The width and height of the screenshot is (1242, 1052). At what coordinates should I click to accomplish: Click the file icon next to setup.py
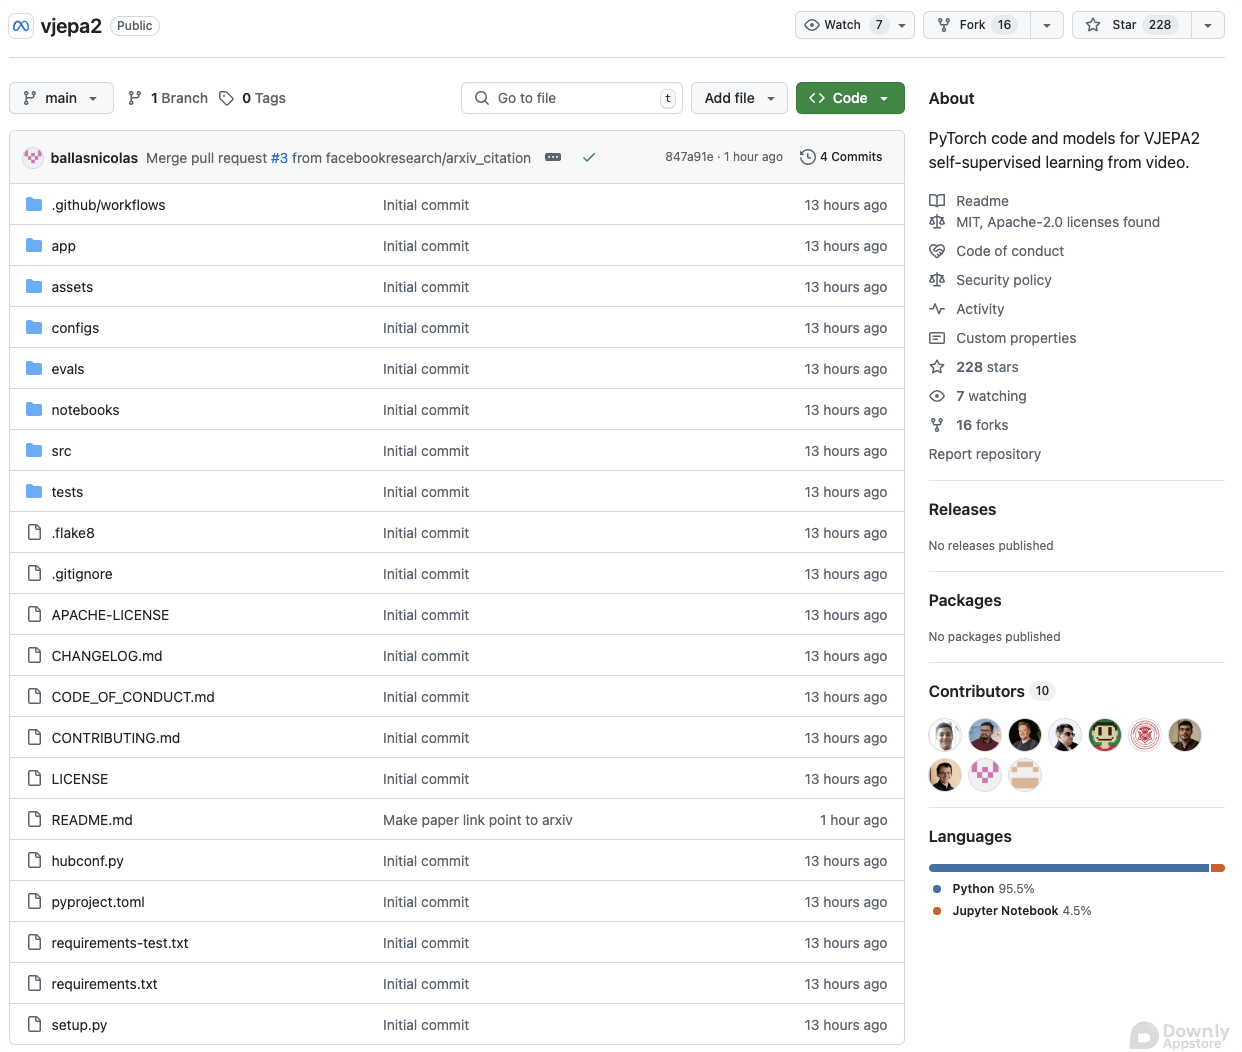(34, 1024)
